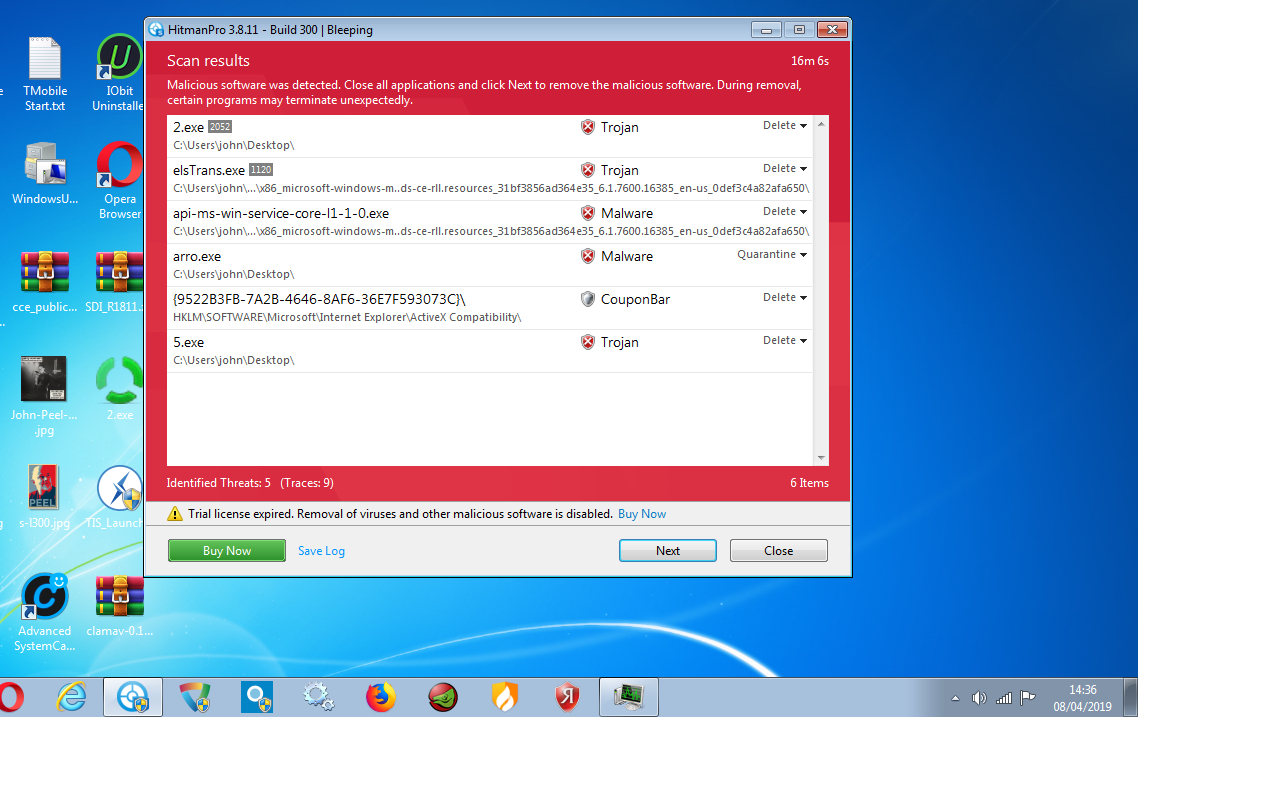Select the IObit Uninstaller desktop shortcut

point(119,74)
